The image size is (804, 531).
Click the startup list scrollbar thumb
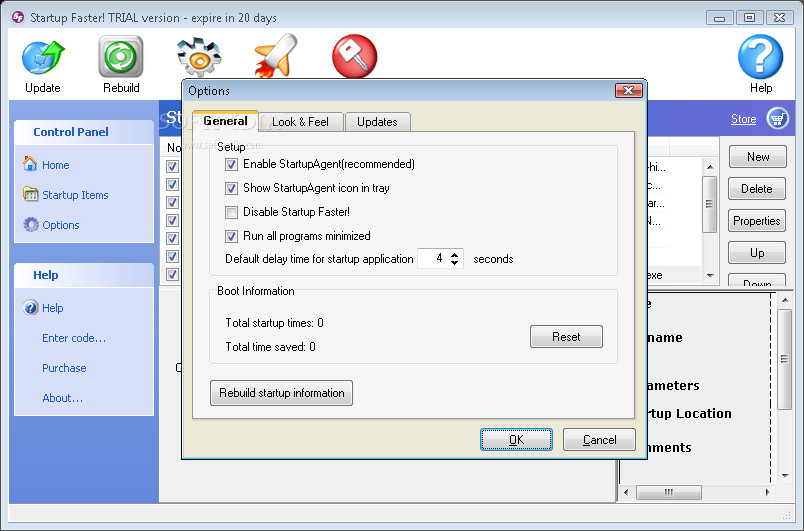710,204
